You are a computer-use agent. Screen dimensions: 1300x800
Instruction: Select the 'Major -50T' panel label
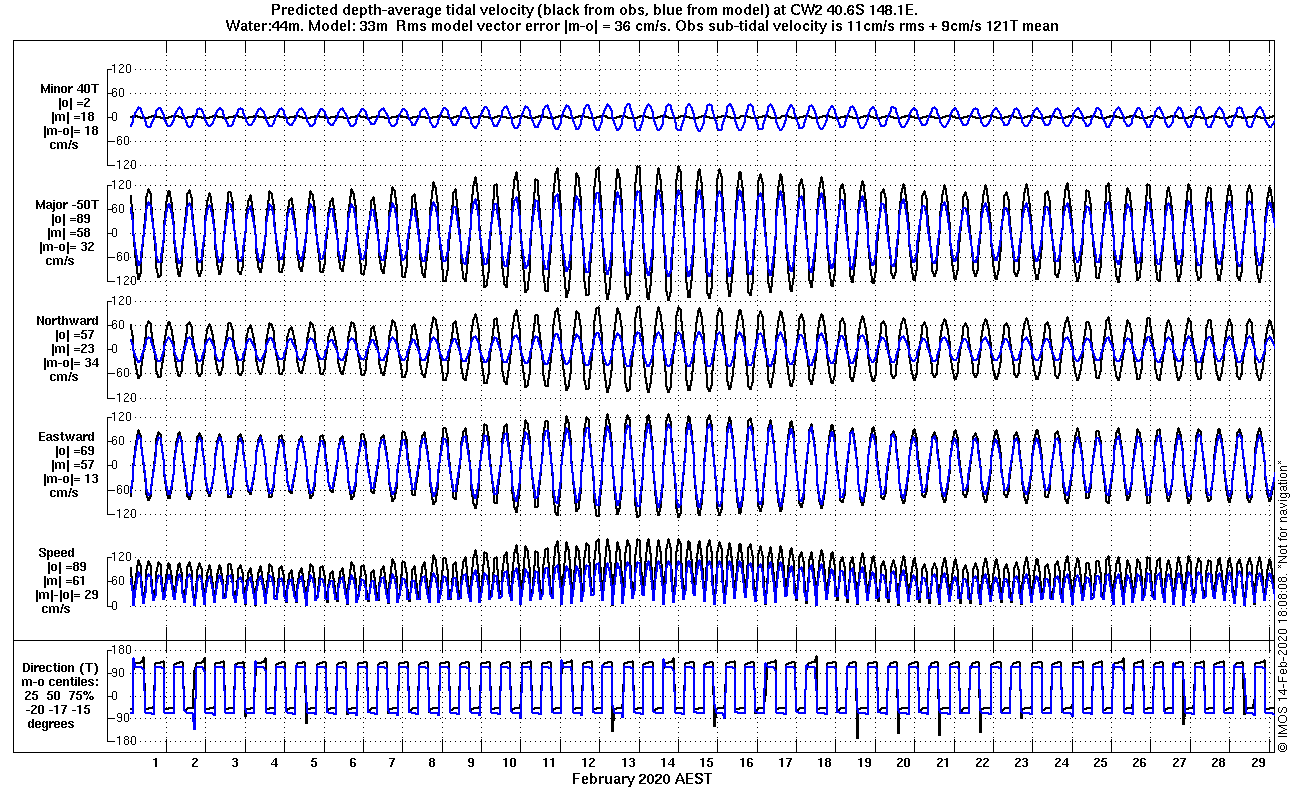66,205
